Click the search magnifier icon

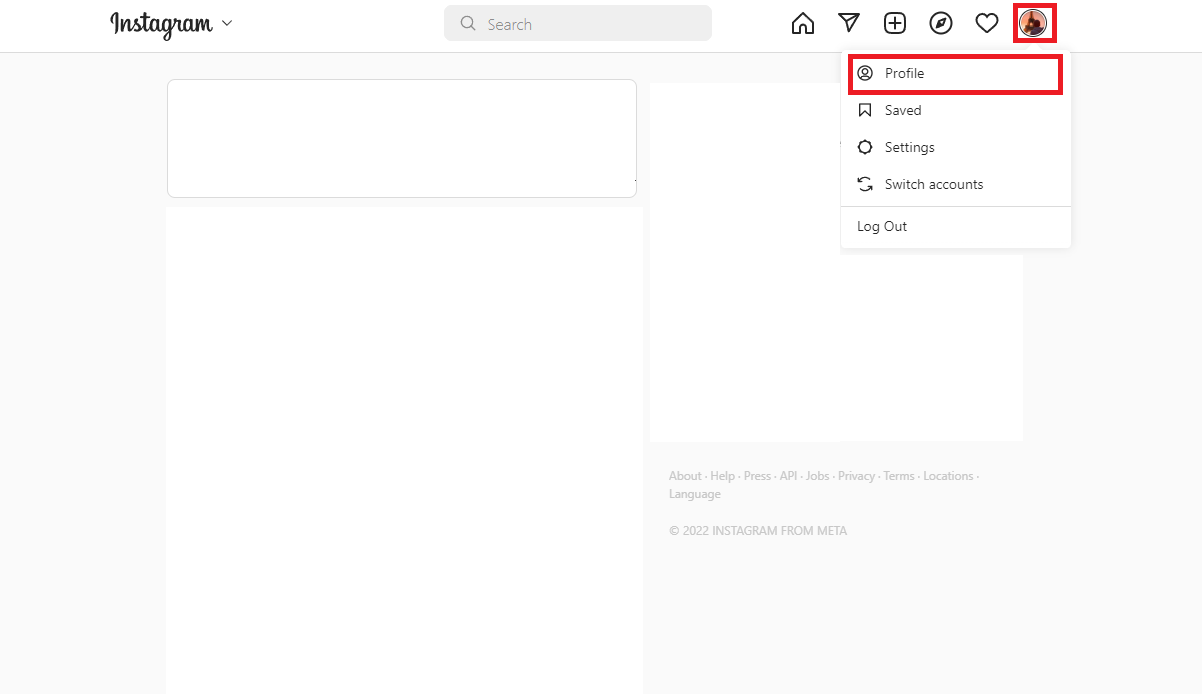point(468,24)
